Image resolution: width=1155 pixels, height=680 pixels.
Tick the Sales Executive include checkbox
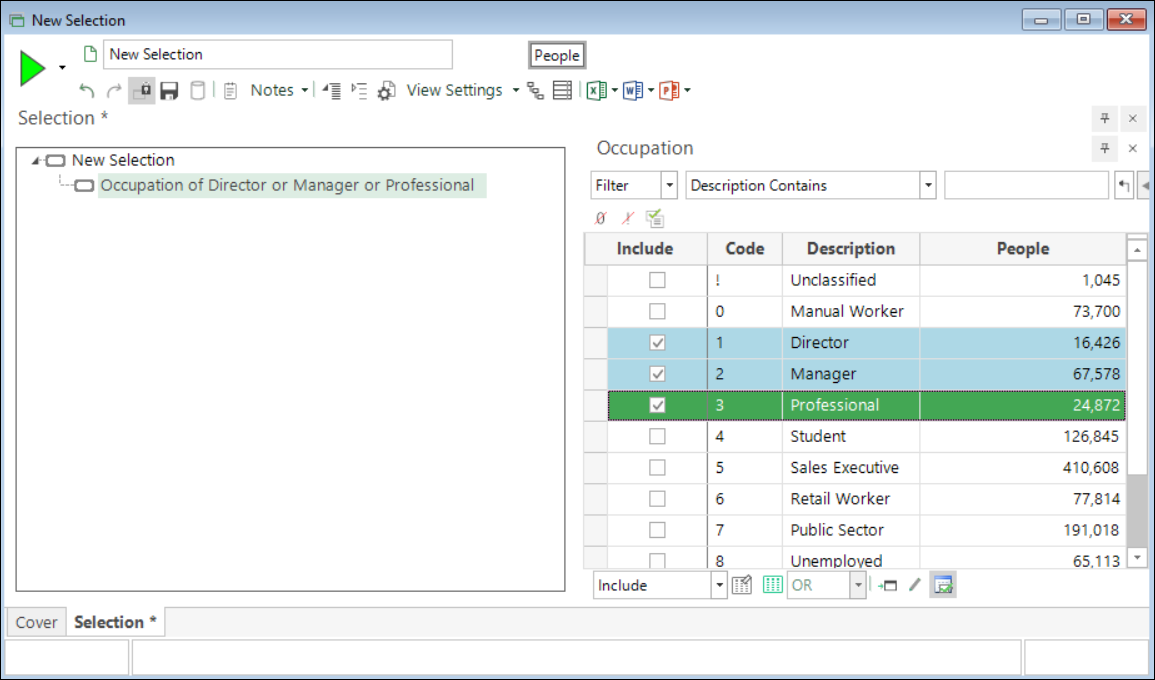pyautogui.click(x=657, y=468)
